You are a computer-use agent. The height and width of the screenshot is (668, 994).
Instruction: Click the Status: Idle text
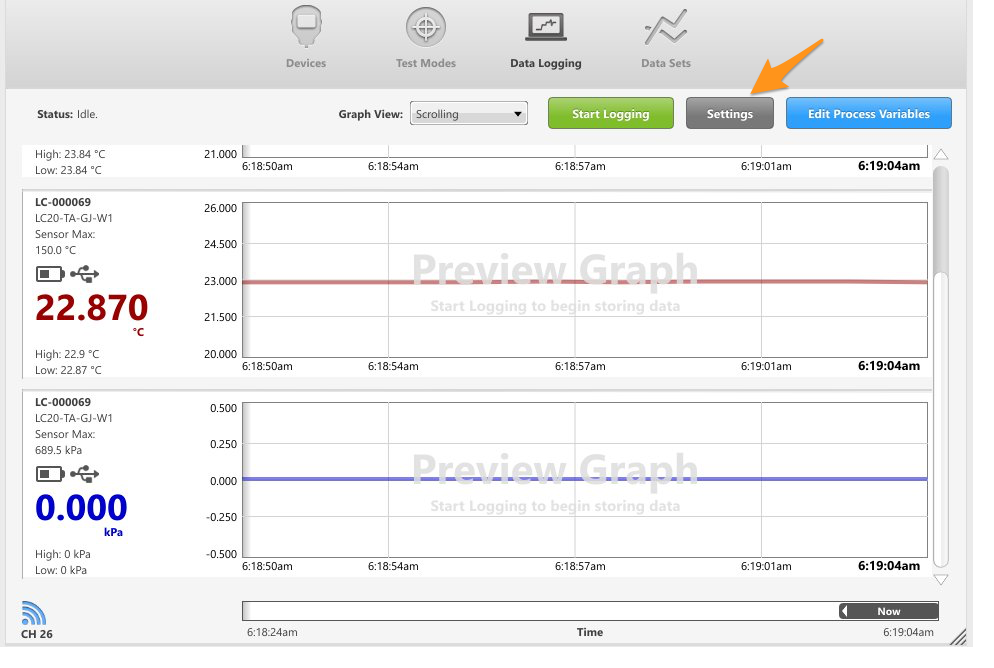click(67, 114)
